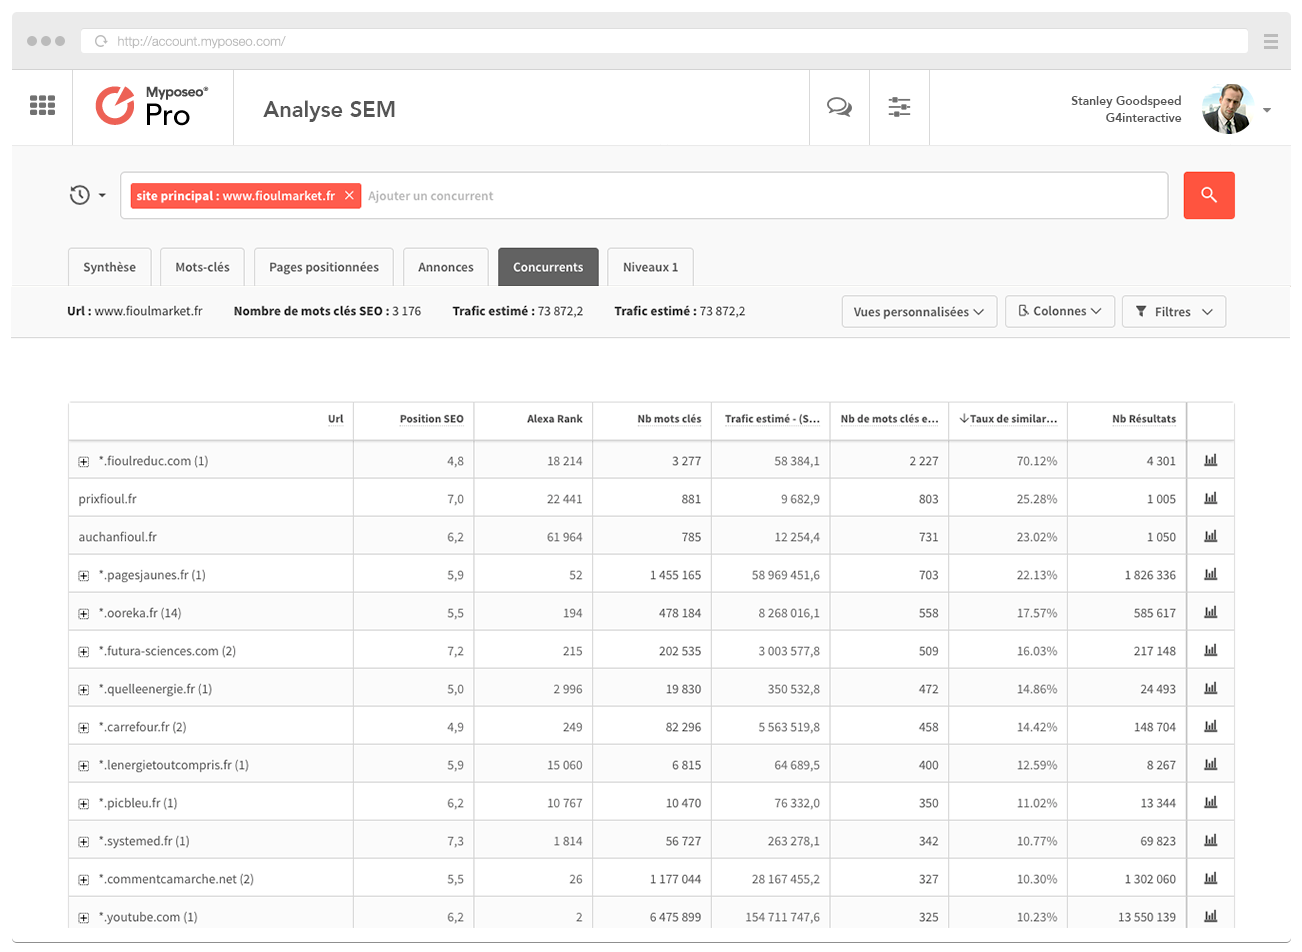The height and width of the screenshot is (952, 1302).
Task: Open the Niveaux 1 tab
Action: pos(650,267)
